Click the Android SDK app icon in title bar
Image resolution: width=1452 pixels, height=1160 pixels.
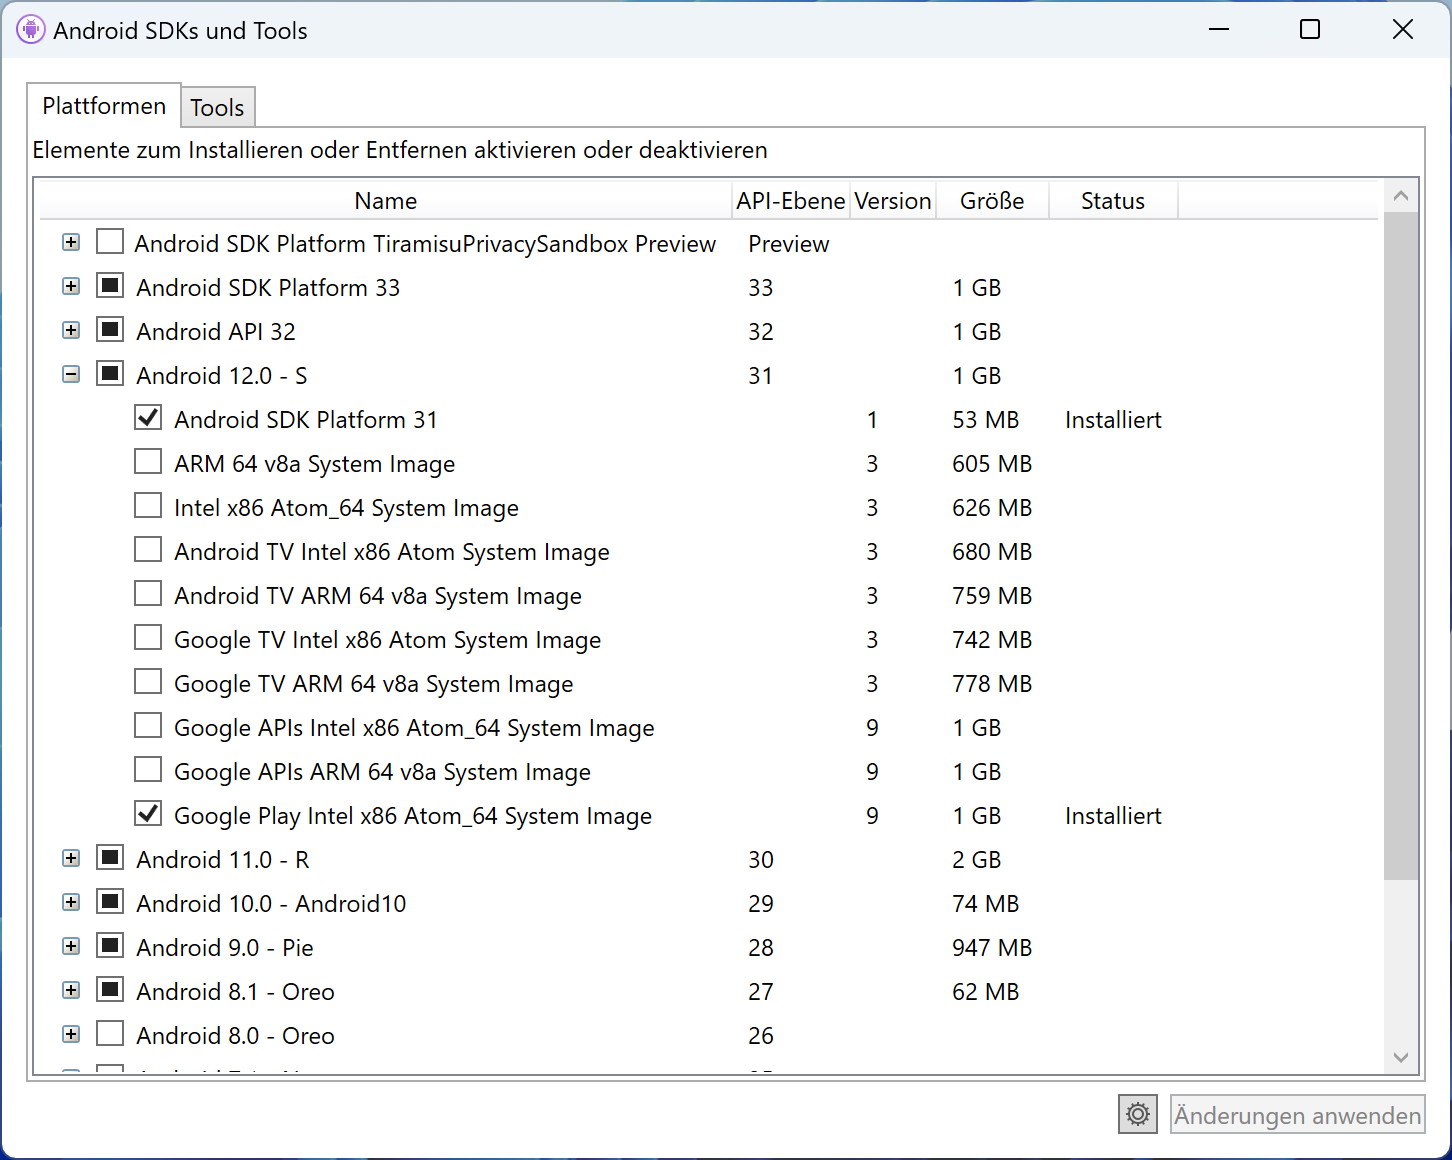31,30
